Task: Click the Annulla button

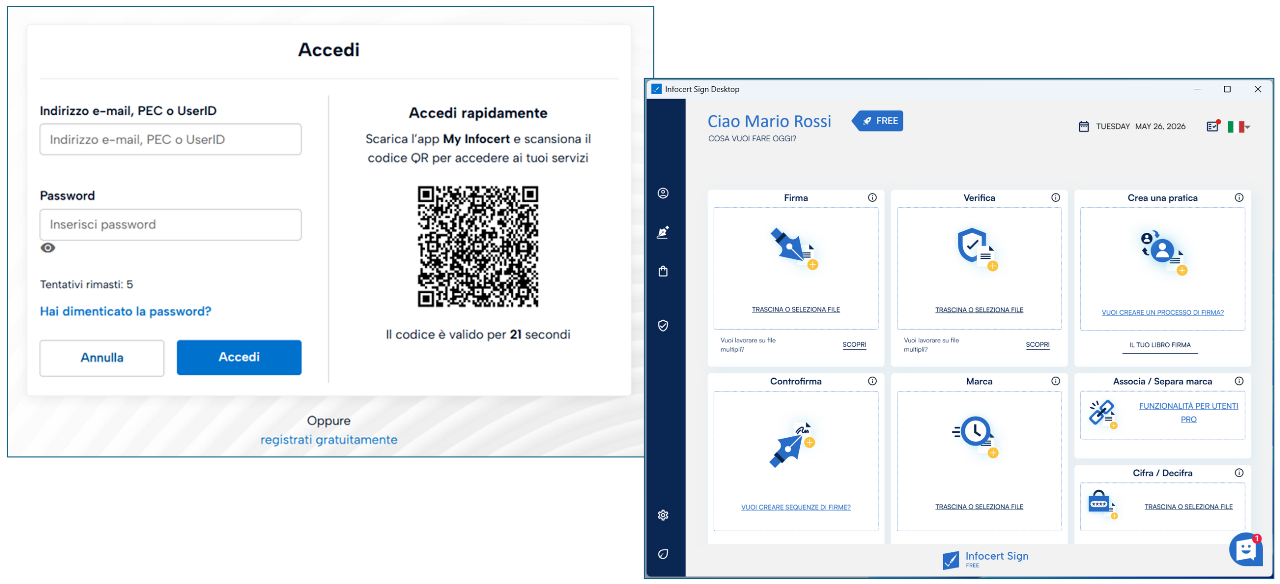Action: click(102, 358)
